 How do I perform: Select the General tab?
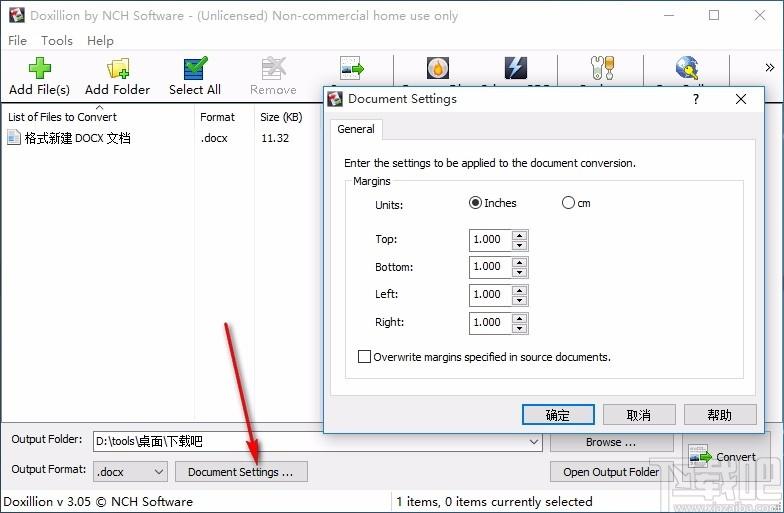point(356,129)
